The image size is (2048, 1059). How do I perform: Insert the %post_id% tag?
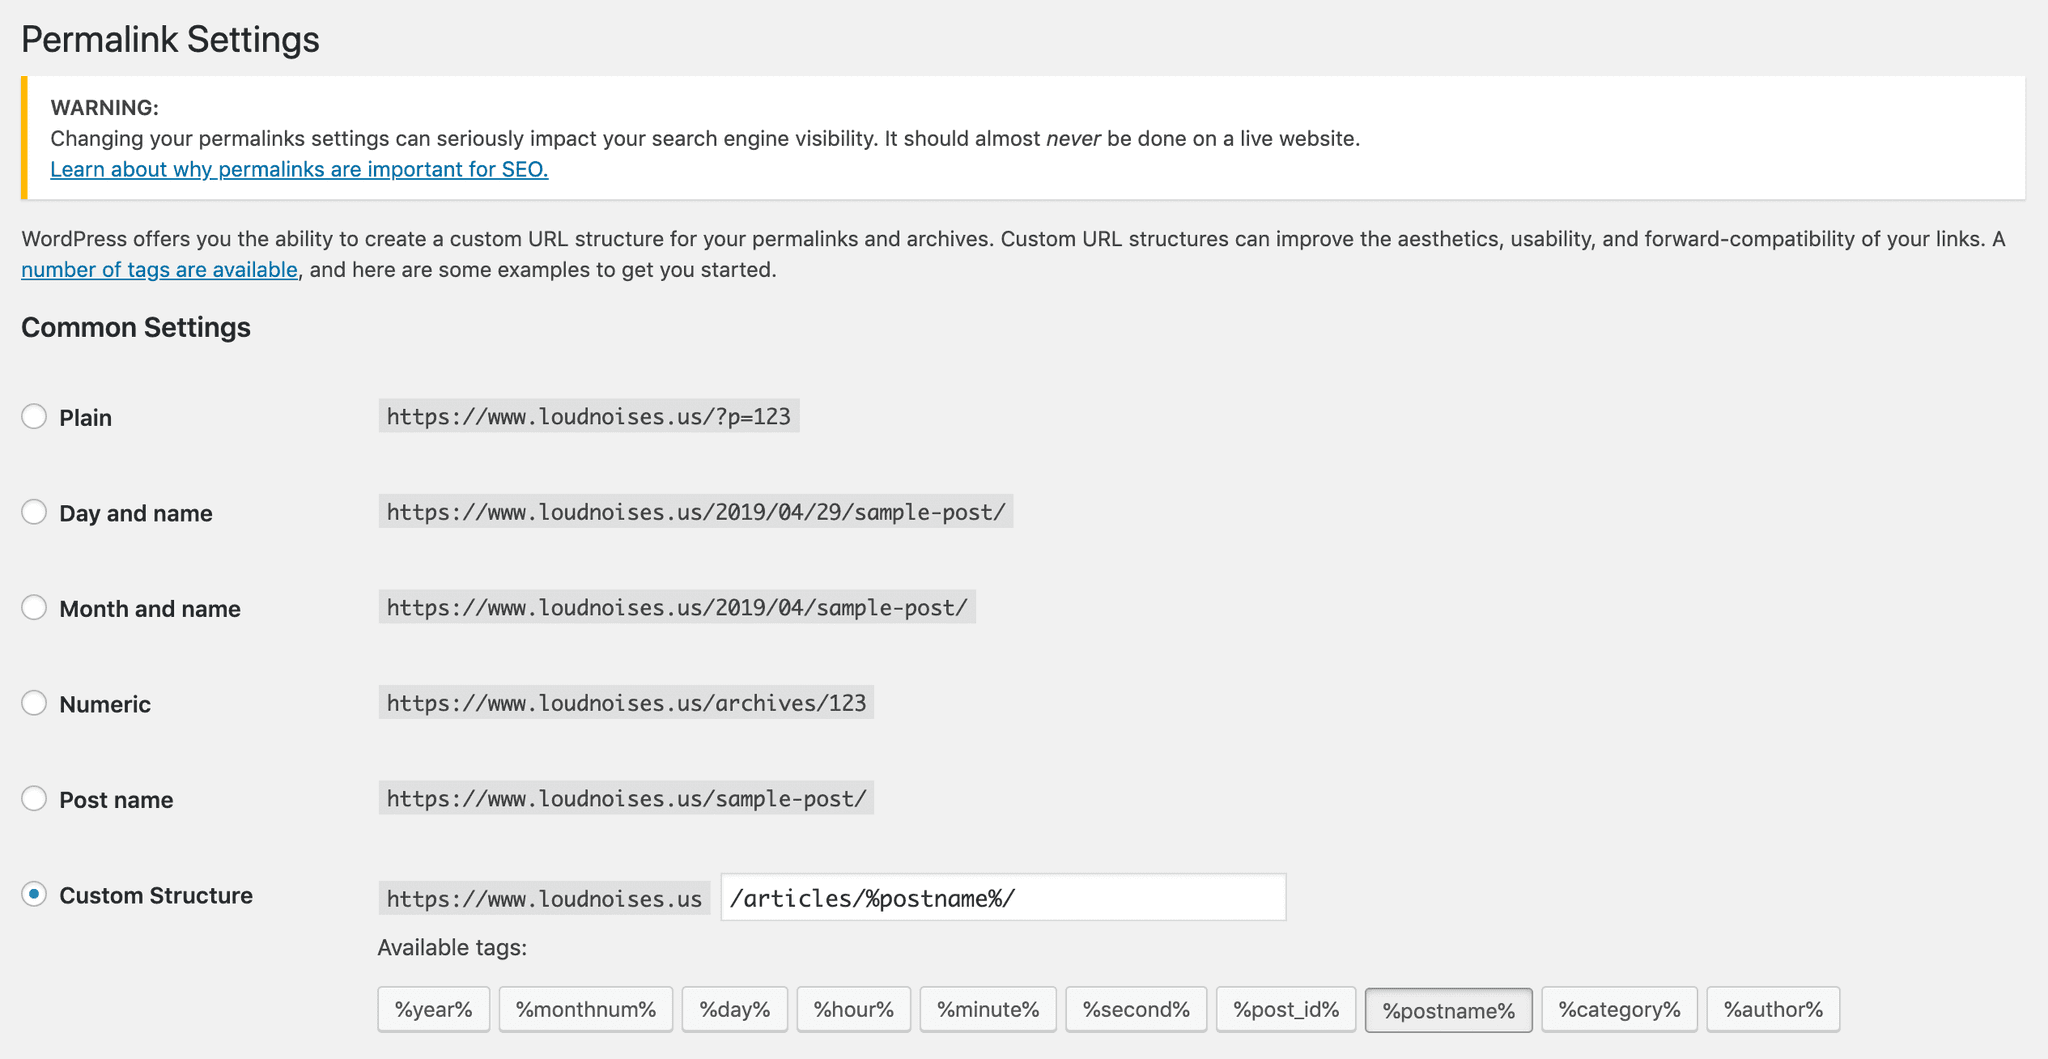pos(1286,1009)
